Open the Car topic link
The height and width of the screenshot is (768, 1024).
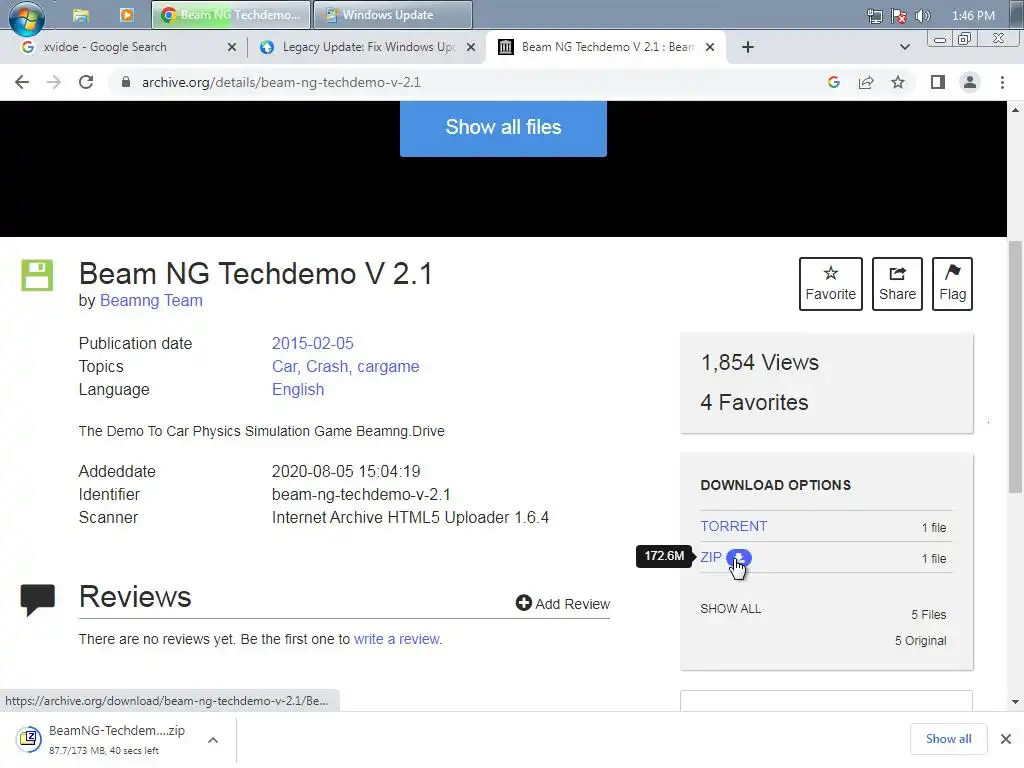click(x=285, y=366)
